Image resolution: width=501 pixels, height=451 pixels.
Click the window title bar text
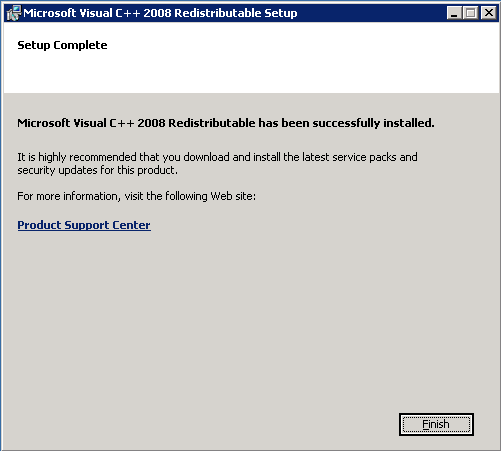160,13
